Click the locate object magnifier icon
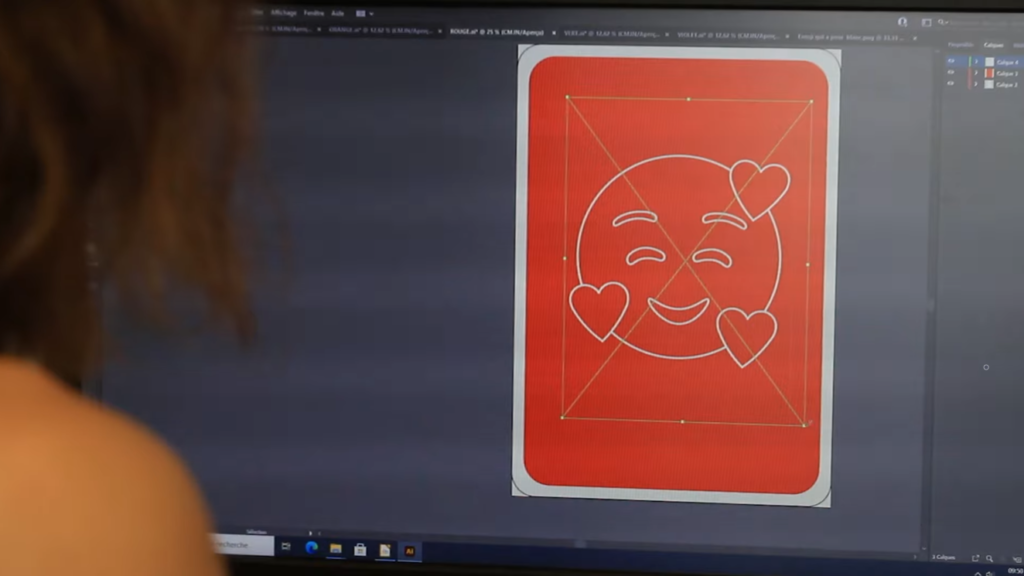This screenshot has width=1024, height=576. coord(989,558)
